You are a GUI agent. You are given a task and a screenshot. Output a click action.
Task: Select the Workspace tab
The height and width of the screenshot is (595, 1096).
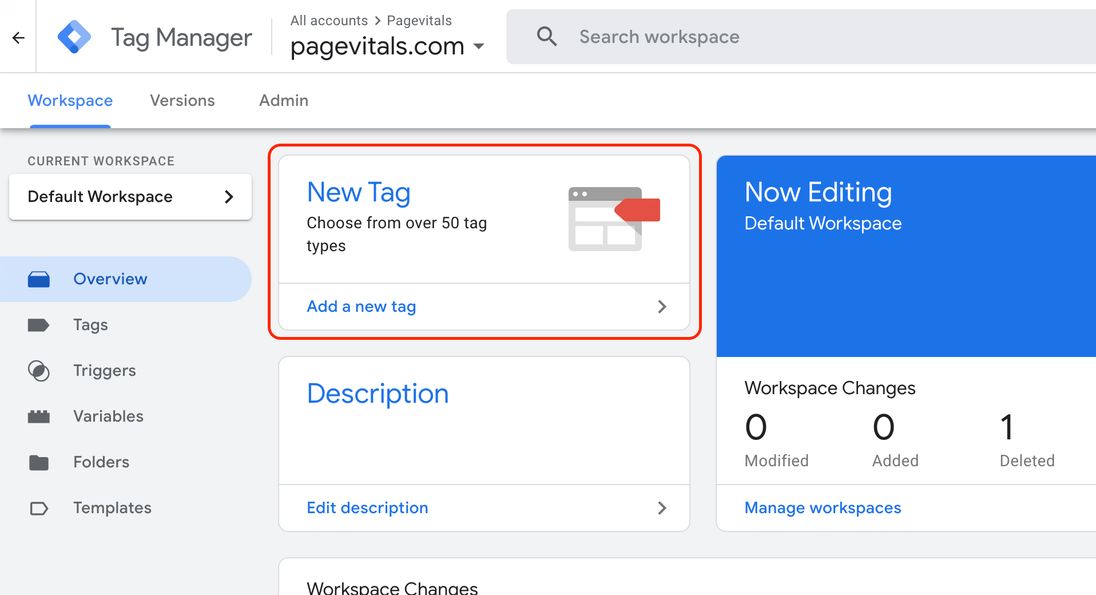click(70, 100)
